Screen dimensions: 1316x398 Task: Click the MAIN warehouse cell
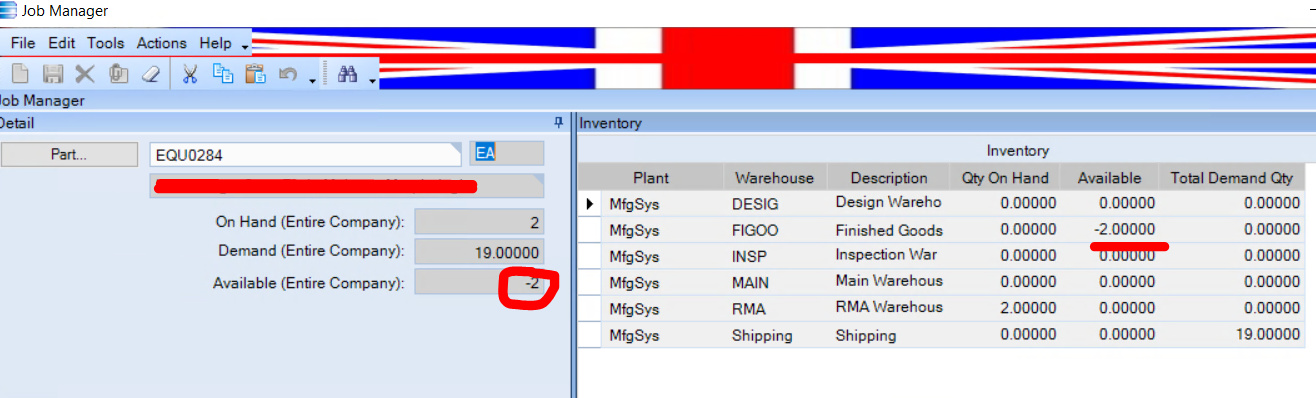(x=775, y=282)
